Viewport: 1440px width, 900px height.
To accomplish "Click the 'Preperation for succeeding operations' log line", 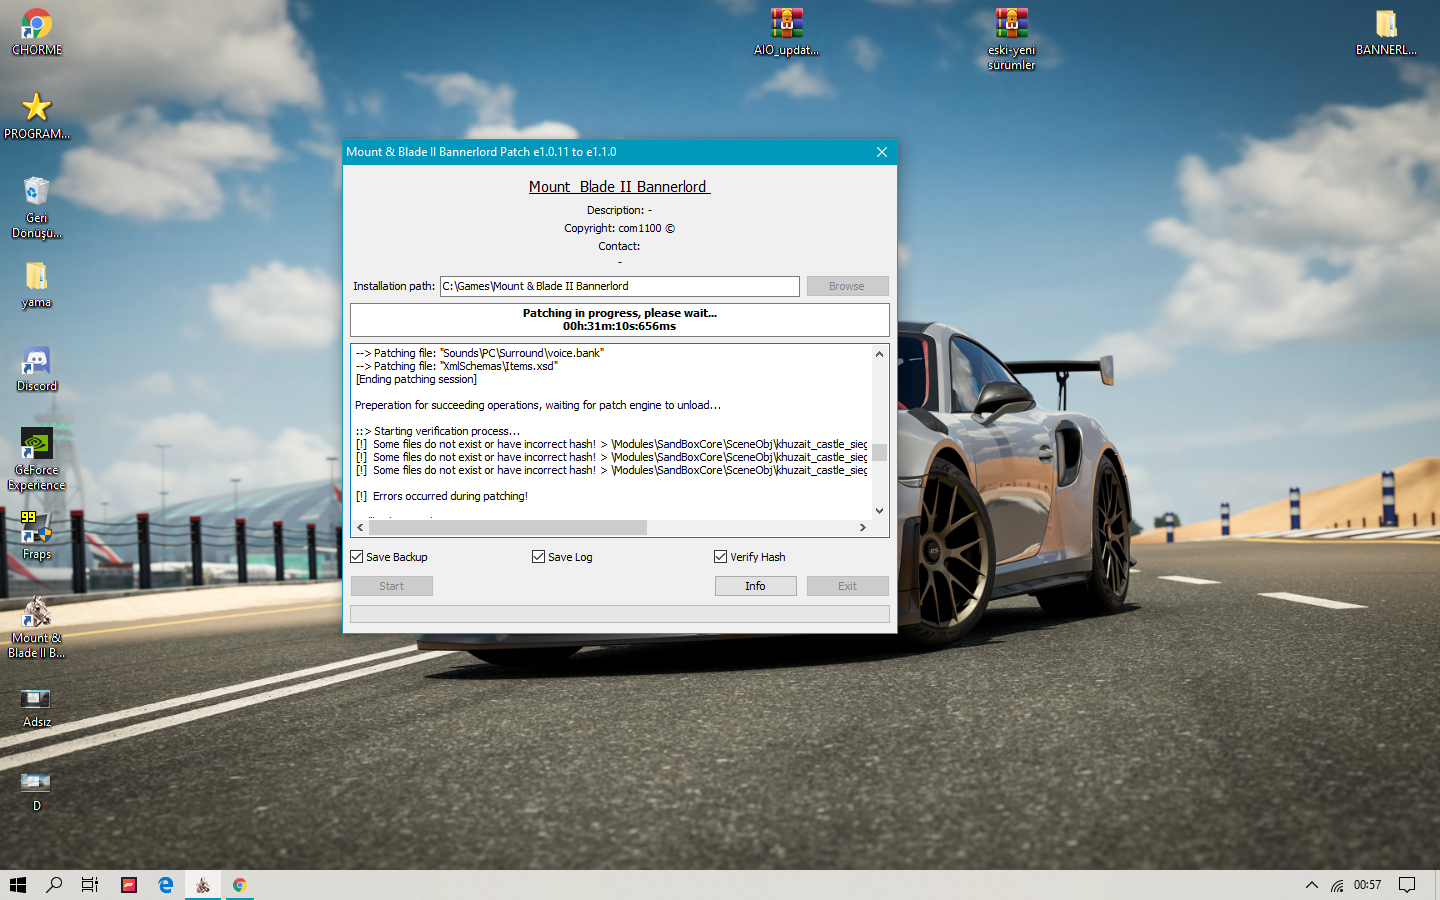I will (x=538, y=405).
